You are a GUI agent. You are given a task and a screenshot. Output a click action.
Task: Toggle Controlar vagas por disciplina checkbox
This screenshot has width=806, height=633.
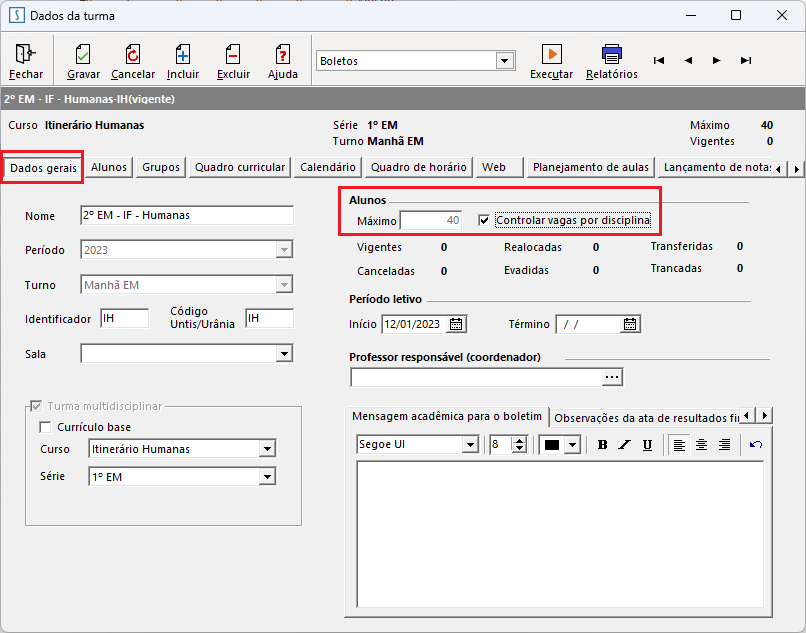point(484,221)
